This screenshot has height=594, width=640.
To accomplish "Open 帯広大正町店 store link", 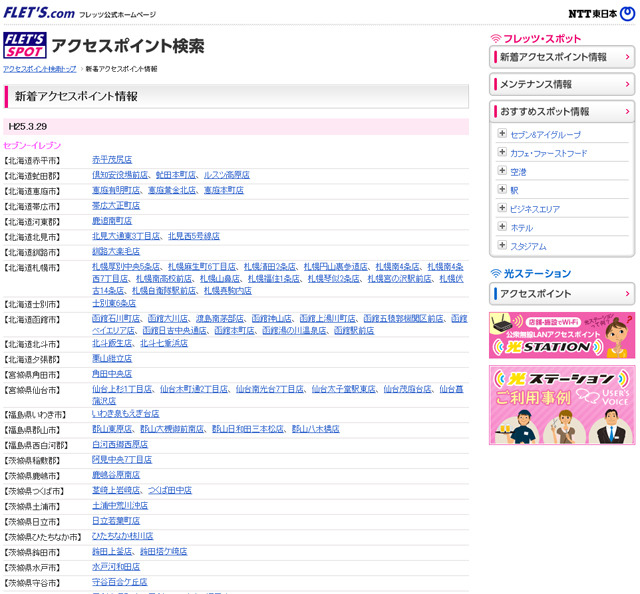I will tap(116, 205).
